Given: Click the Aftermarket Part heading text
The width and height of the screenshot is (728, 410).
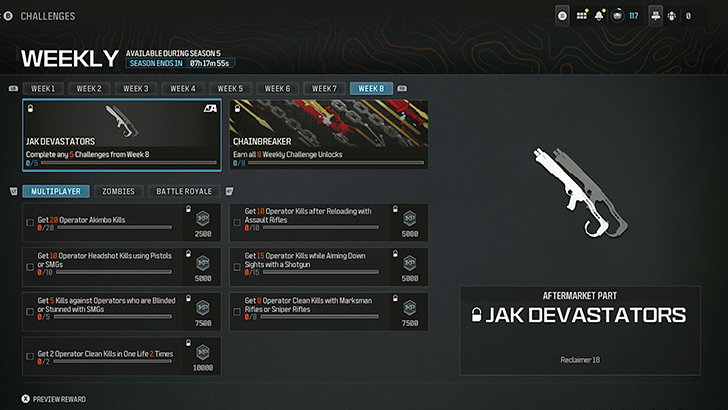Looking at the screenshot, I should point(580,296).
